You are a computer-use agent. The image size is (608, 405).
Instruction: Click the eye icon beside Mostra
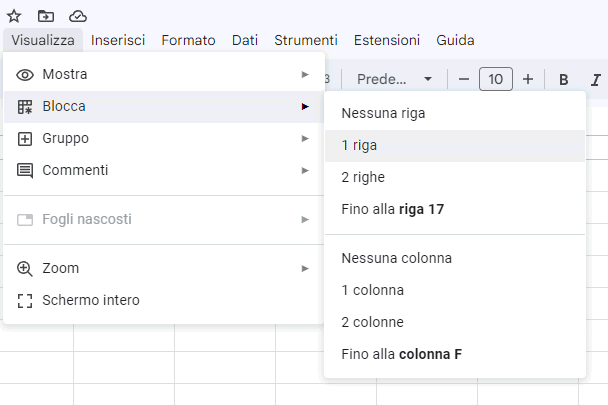(25, 74)
